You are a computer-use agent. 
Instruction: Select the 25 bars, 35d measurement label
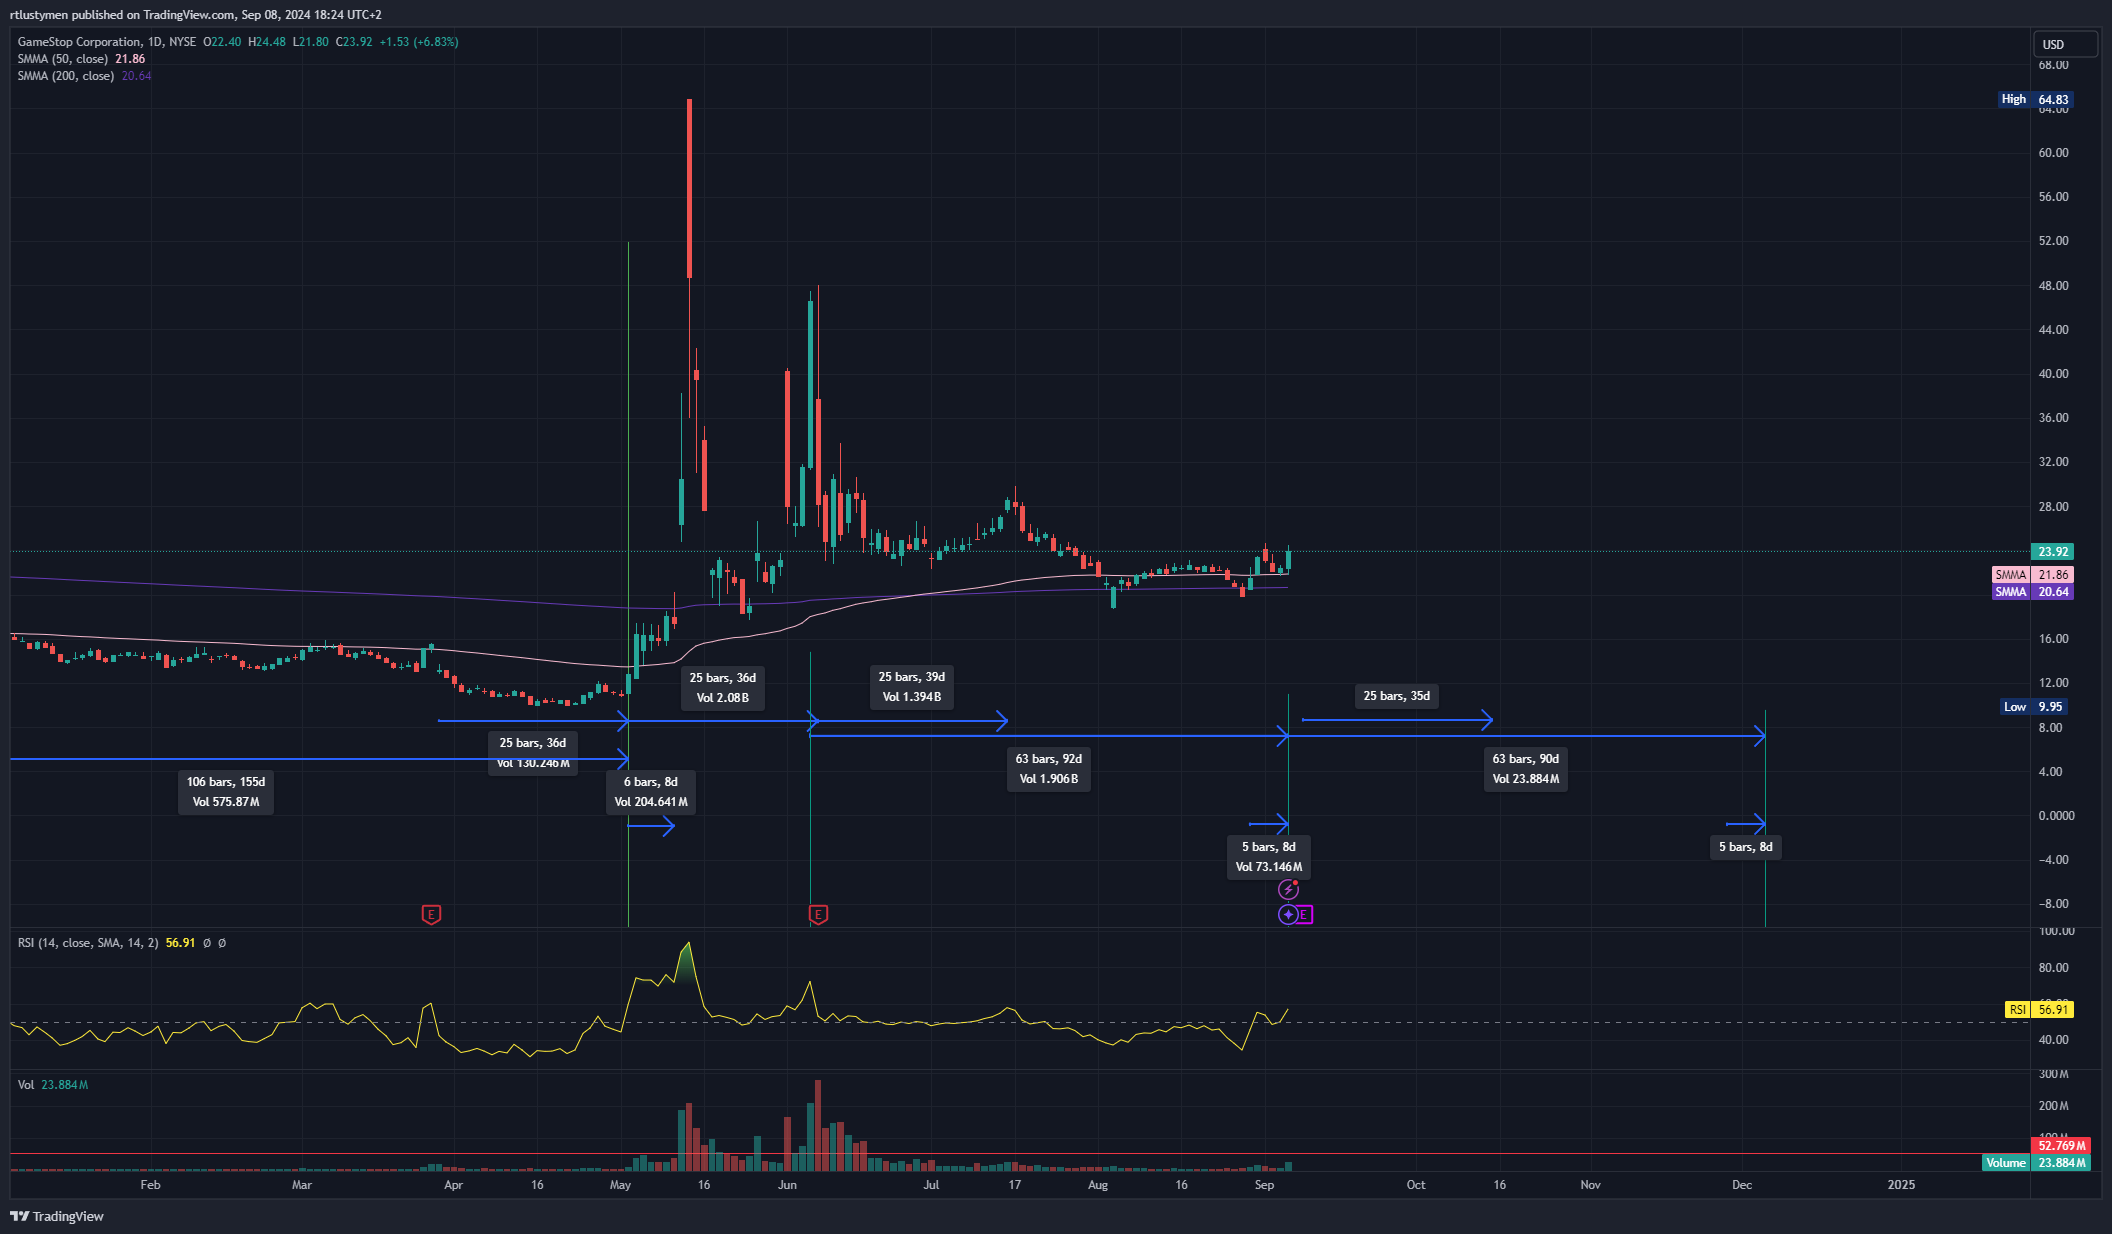click(x=1397, y=696)
